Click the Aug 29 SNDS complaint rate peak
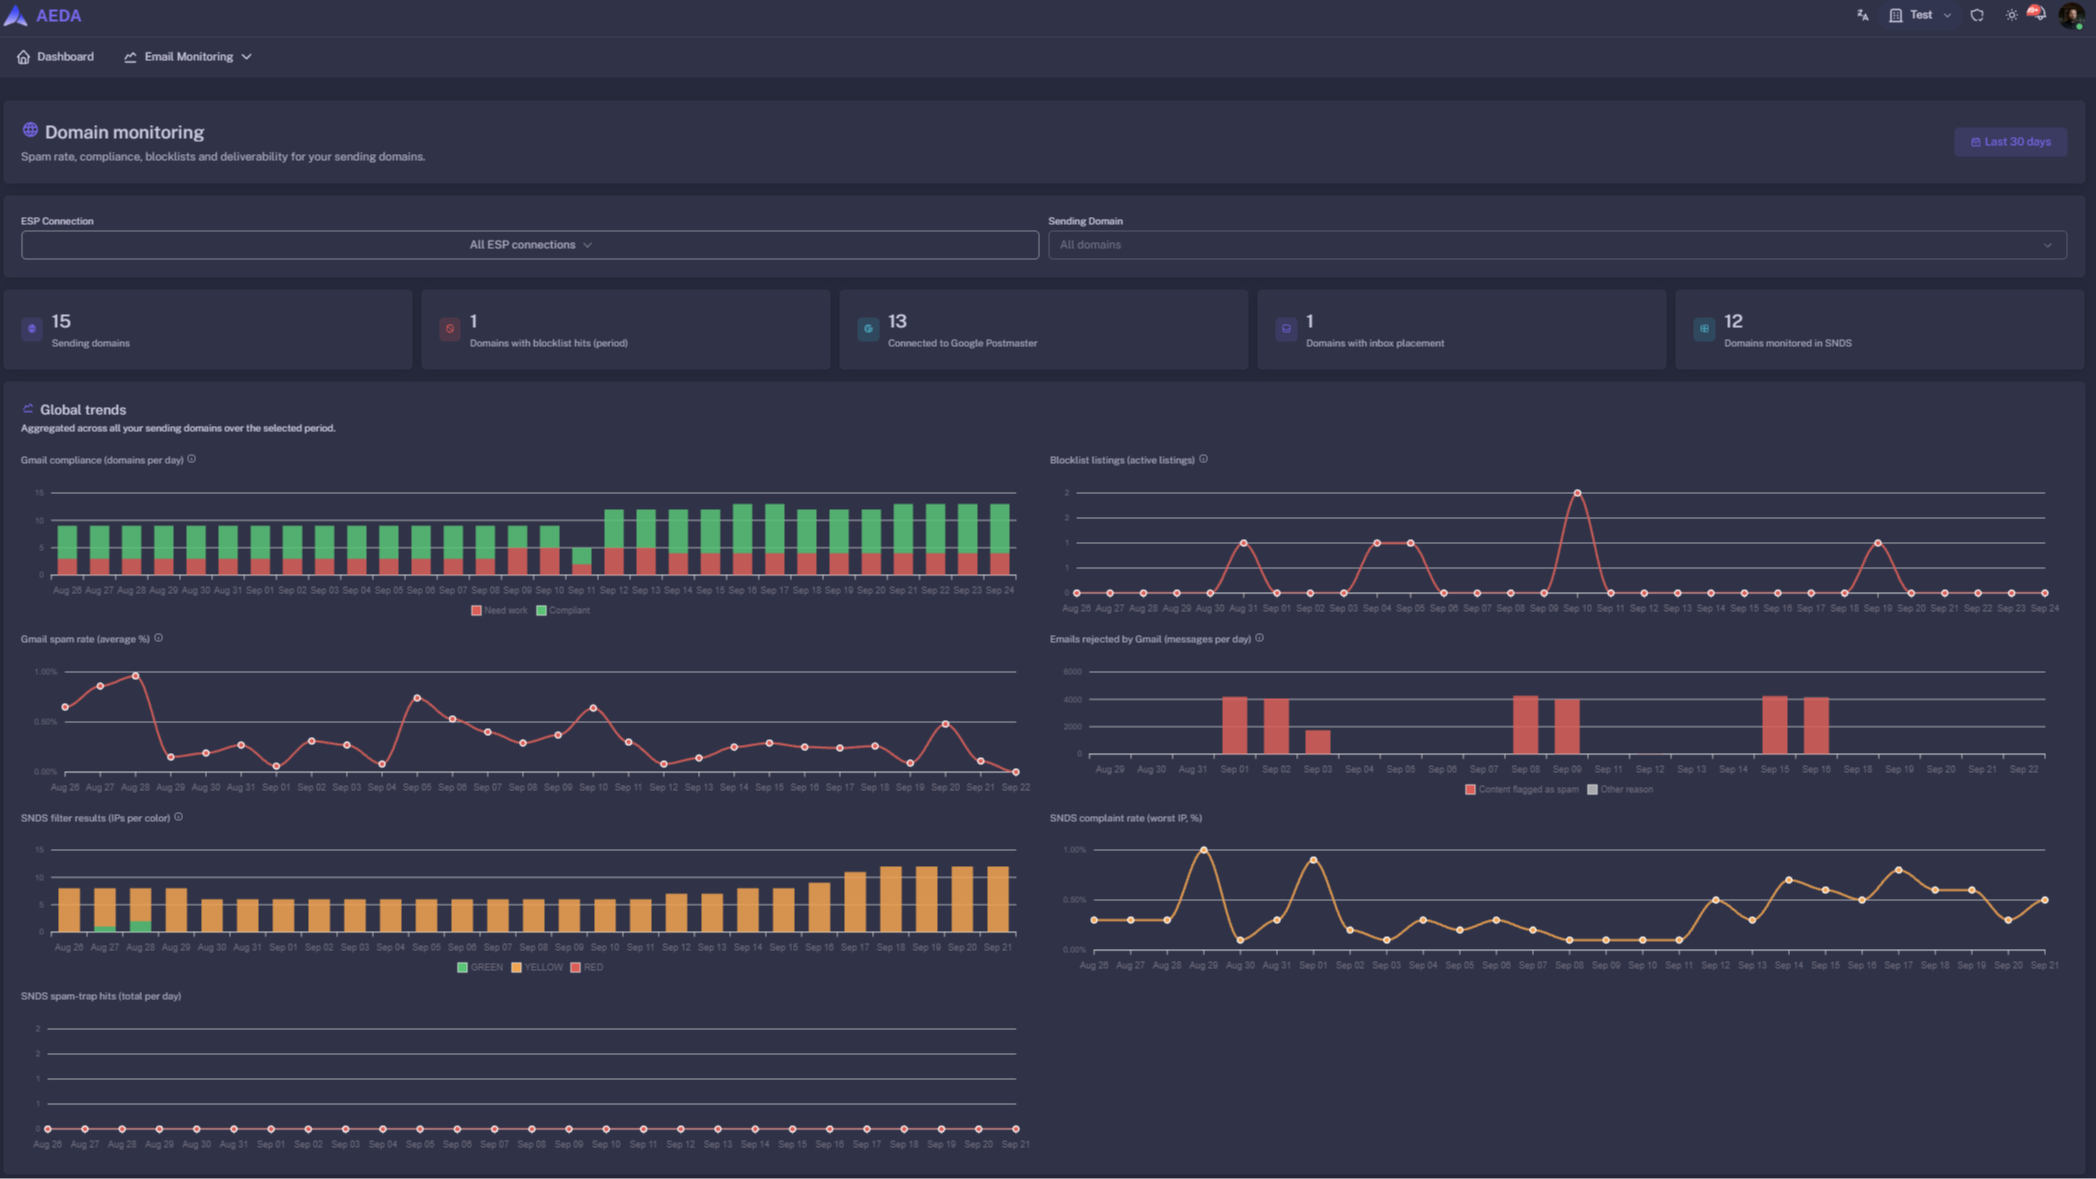Screen dimensions: 2096x1179 tap(1204, 850)
